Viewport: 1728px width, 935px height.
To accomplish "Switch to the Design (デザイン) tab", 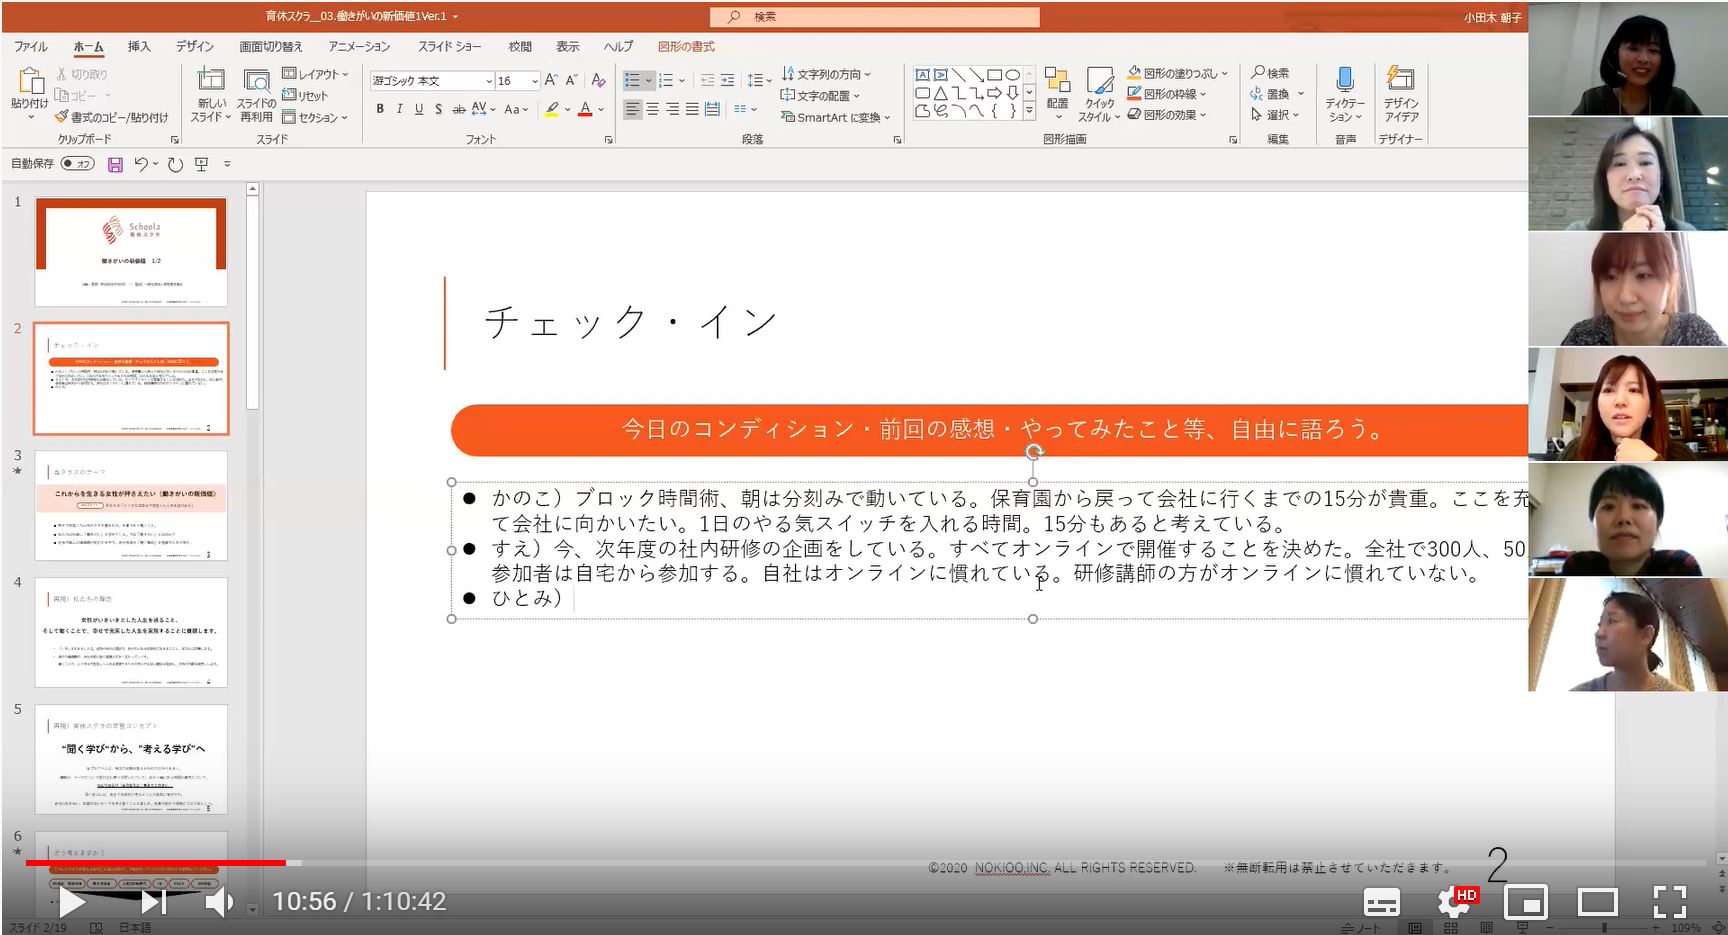I will click(195, 47).
